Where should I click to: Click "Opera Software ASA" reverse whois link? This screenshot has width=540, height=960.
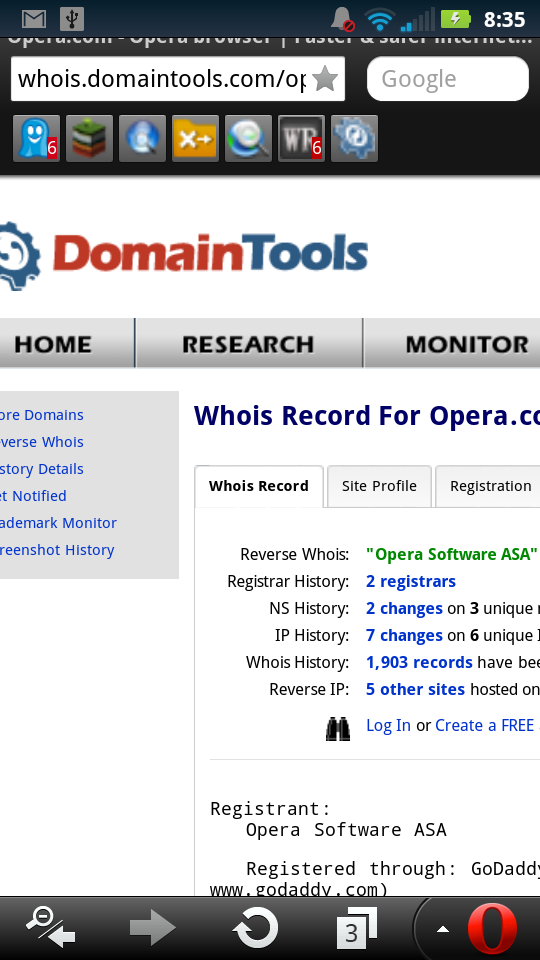[452, 555]
